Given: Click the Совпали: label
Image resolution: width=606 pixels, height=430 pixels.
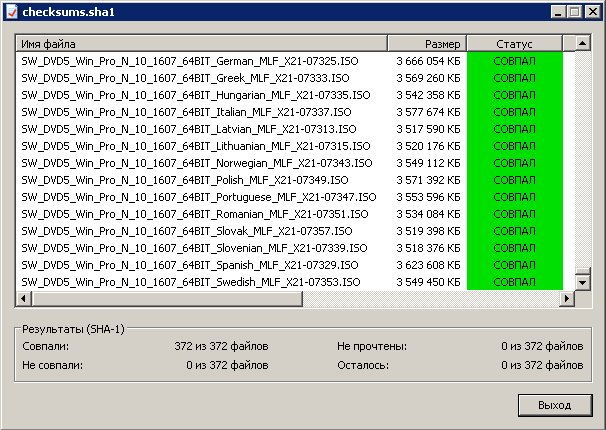Looking at the screenshot, I should [46, 346].
